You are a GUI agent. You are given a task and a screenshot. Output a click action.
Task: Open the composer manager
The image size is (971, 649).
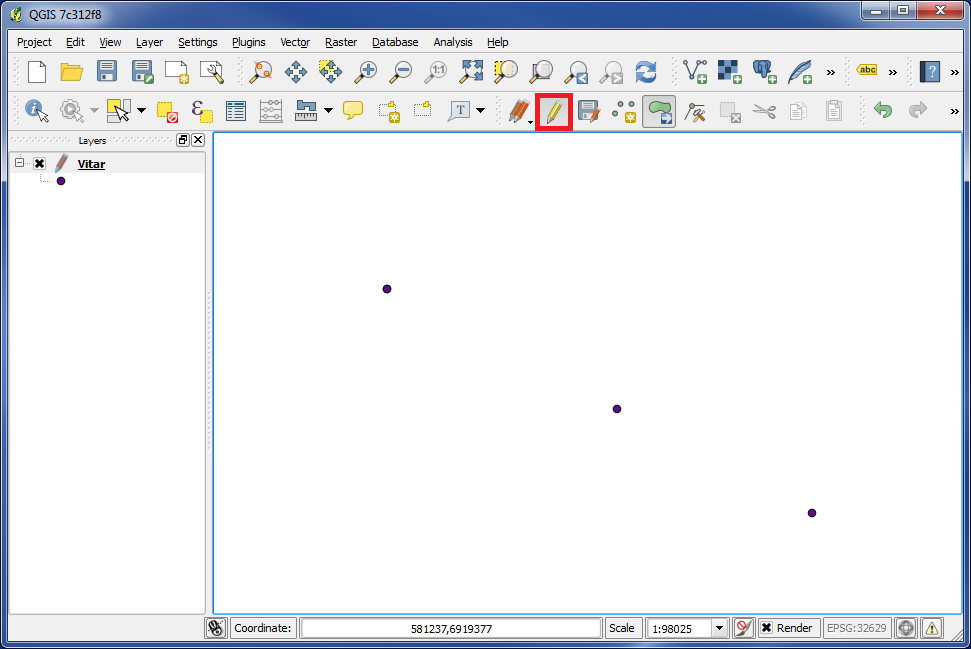click(x=212, y=72)
